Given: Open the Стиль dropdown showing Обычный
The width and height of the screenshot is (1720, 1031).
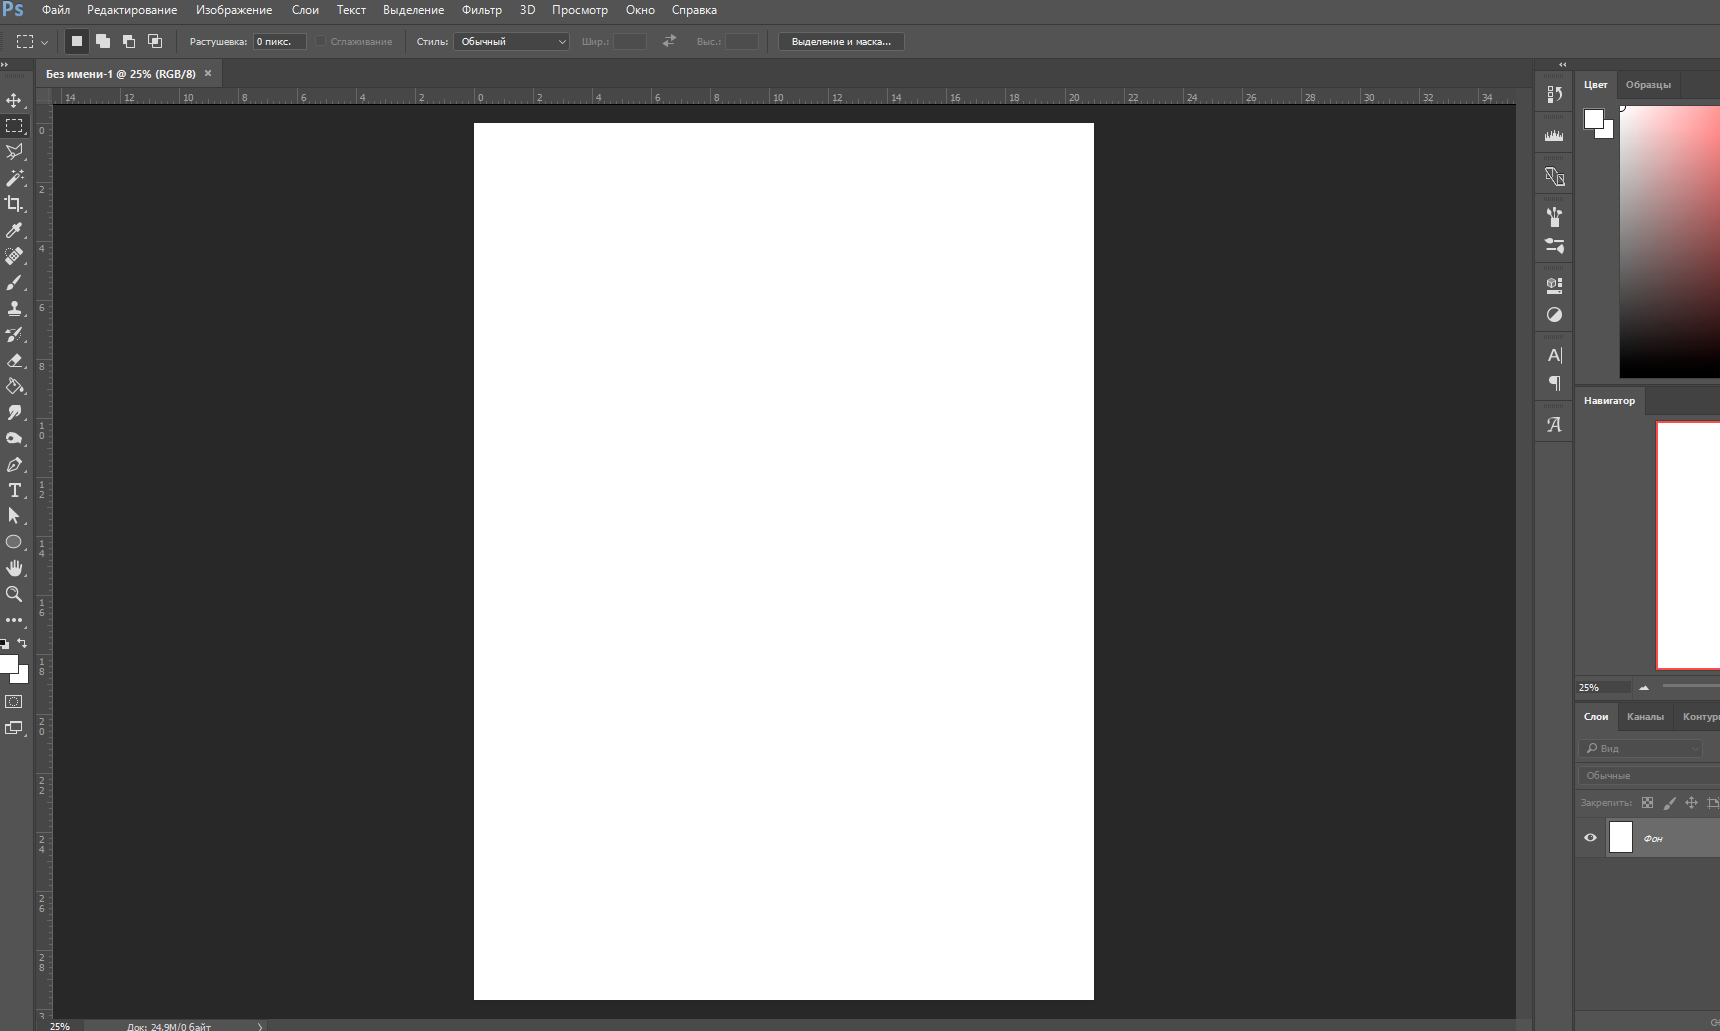Looking at the screenshot, I should point(511,41).
